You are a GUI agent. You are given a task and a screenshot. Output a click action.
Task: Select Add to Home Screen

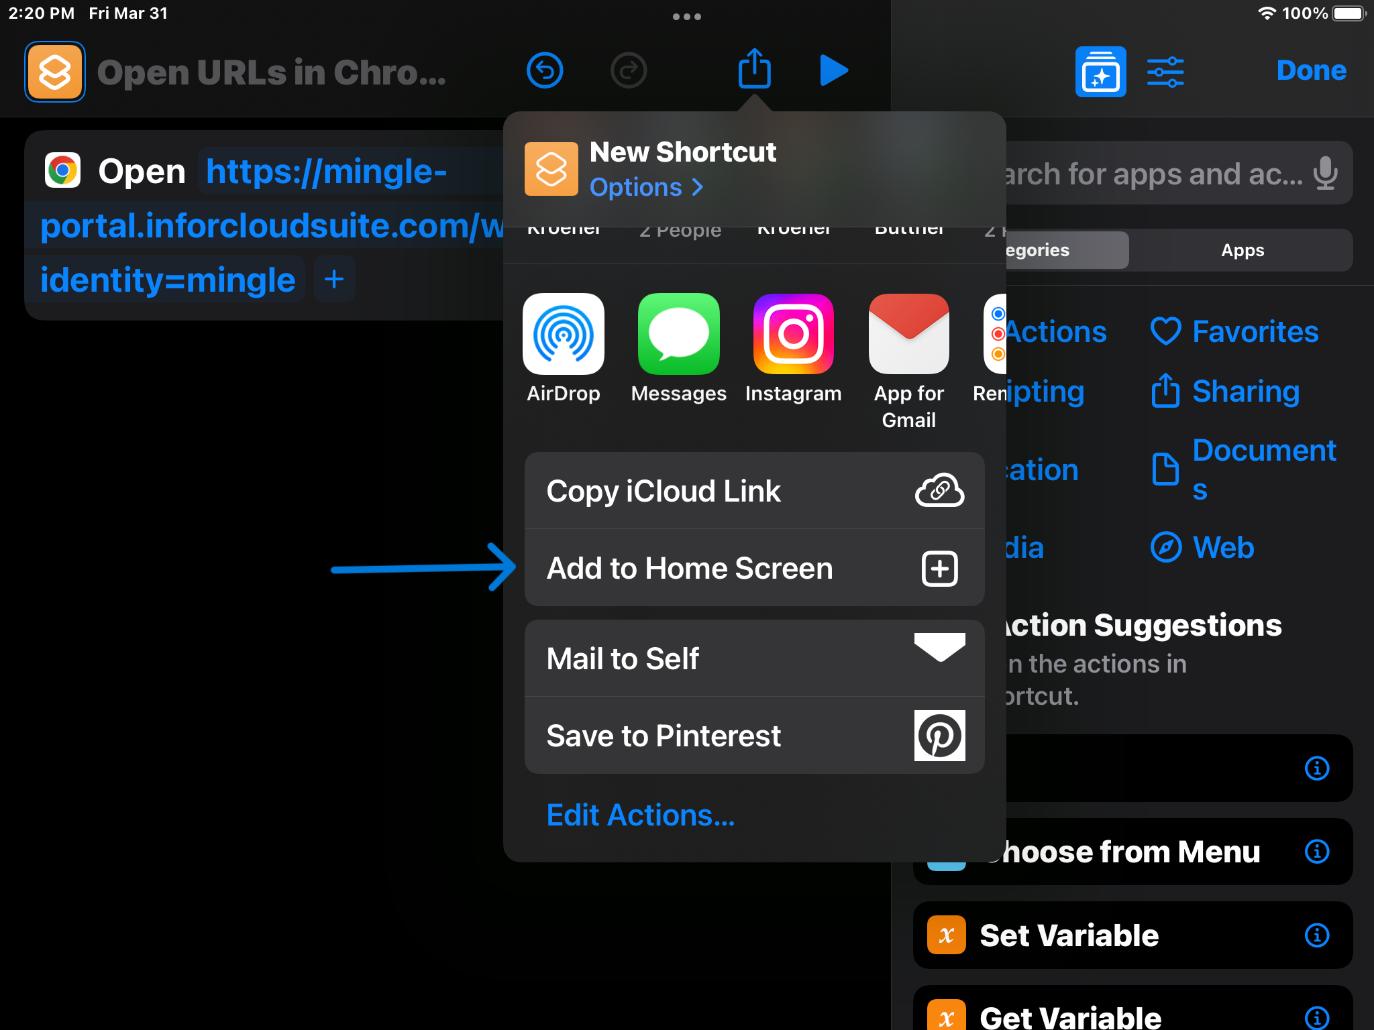(755, 568)
